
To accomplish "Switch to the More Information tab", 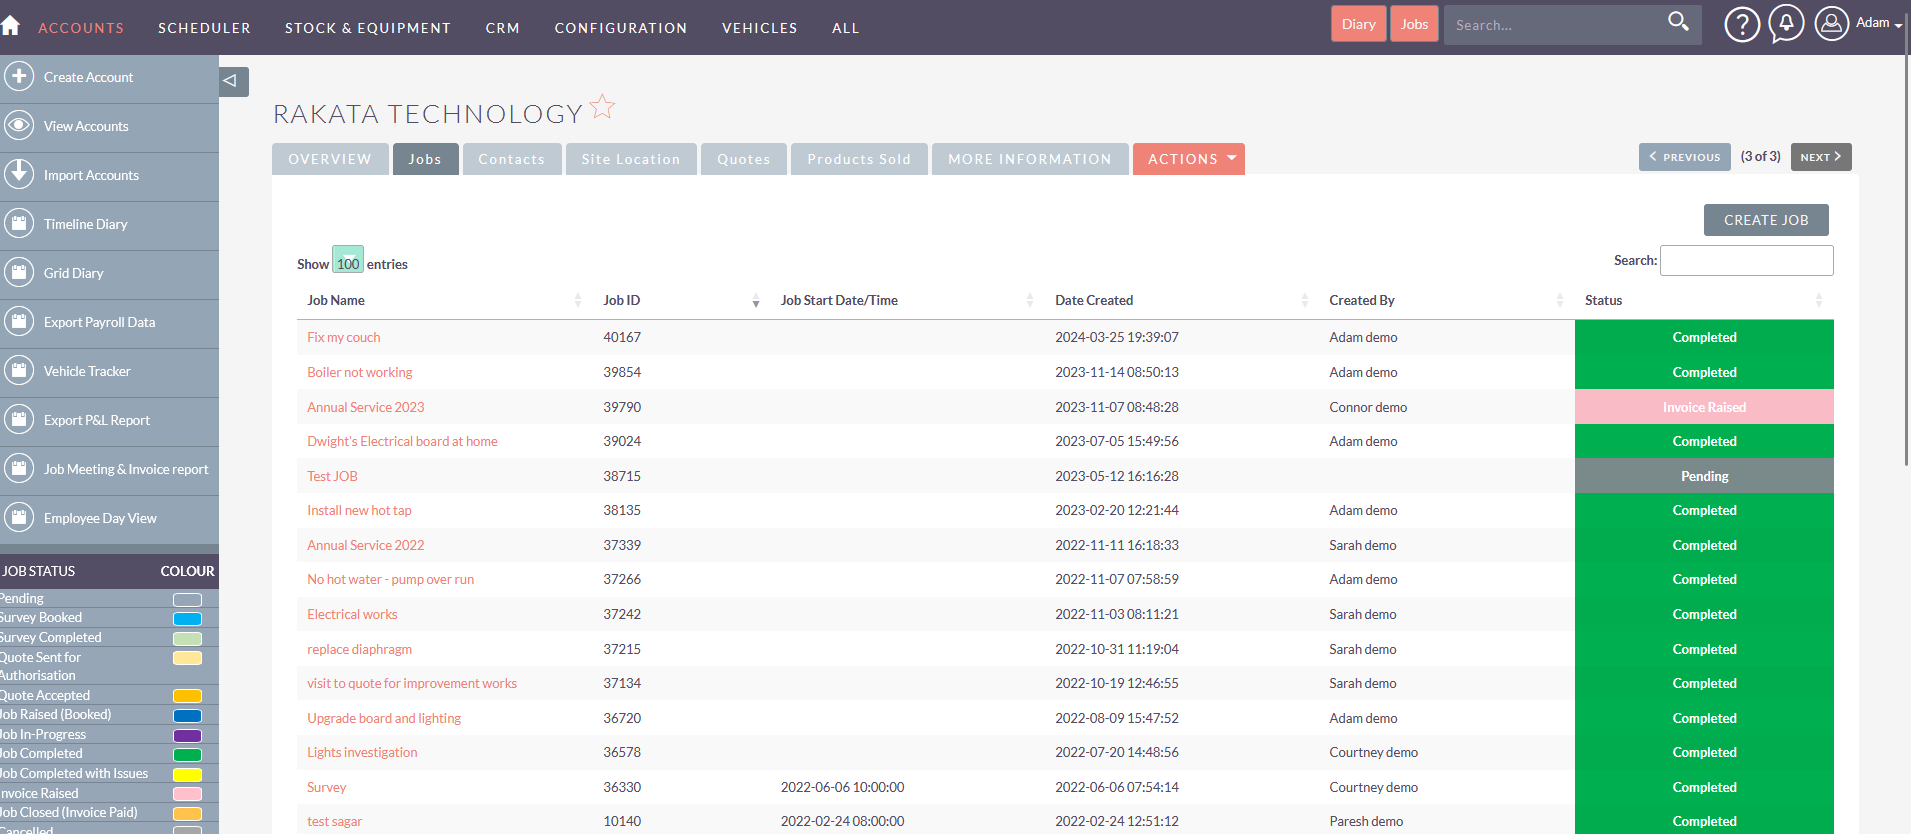I will [x=1030, y=159].
